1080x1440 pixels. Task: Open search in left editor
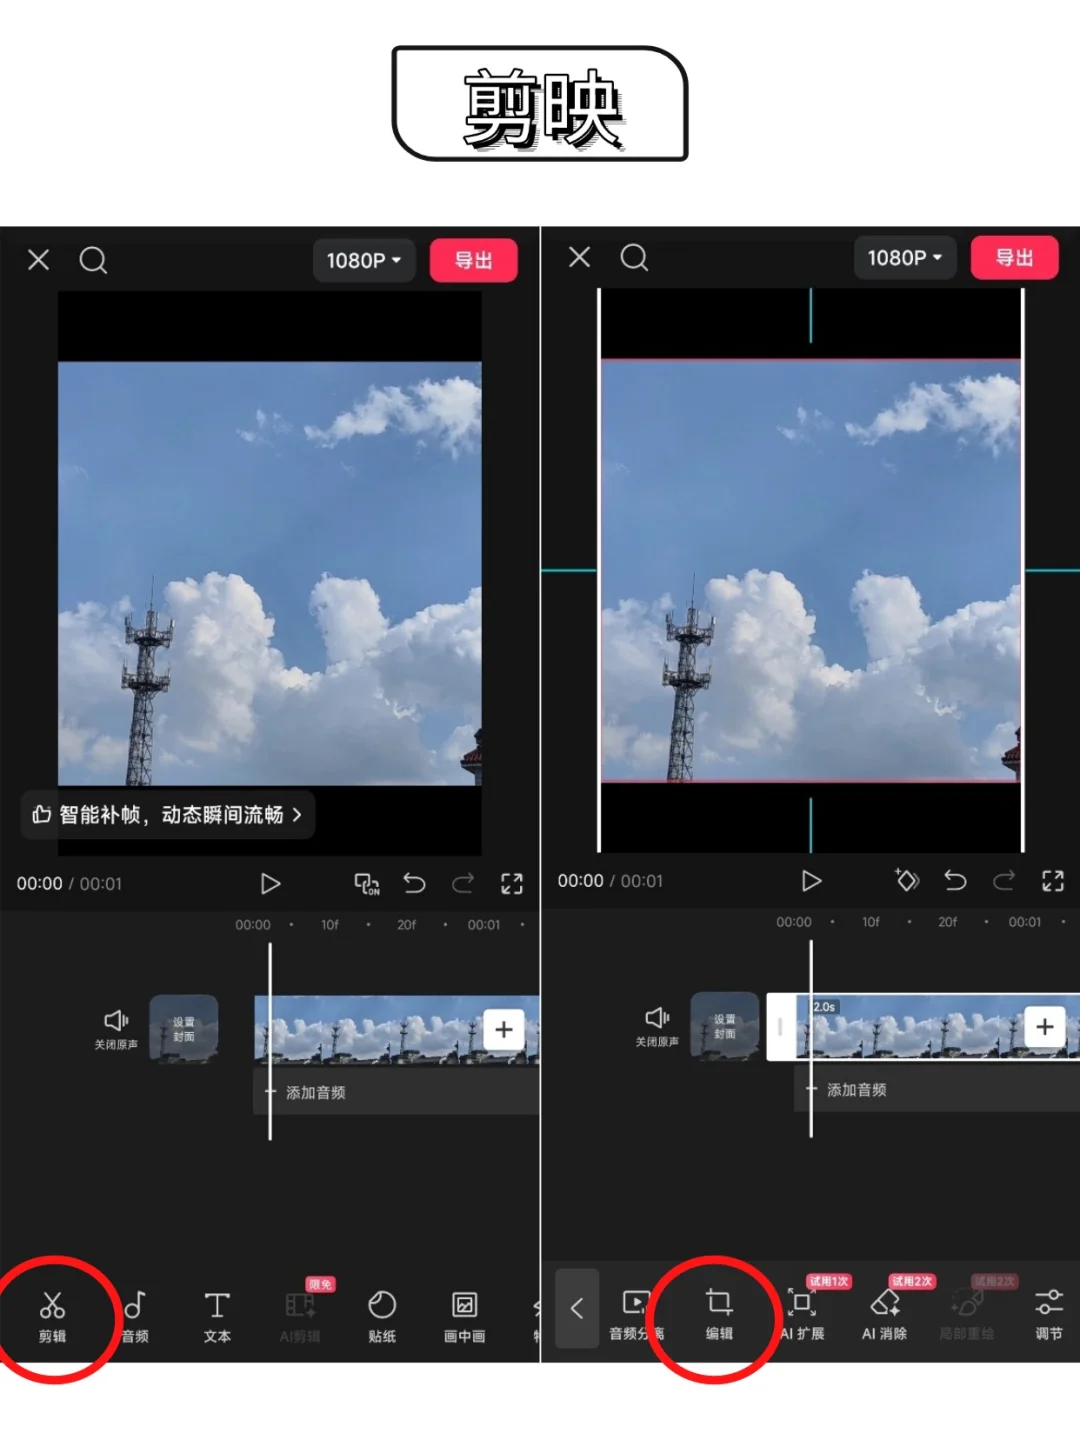click(93, 260)
